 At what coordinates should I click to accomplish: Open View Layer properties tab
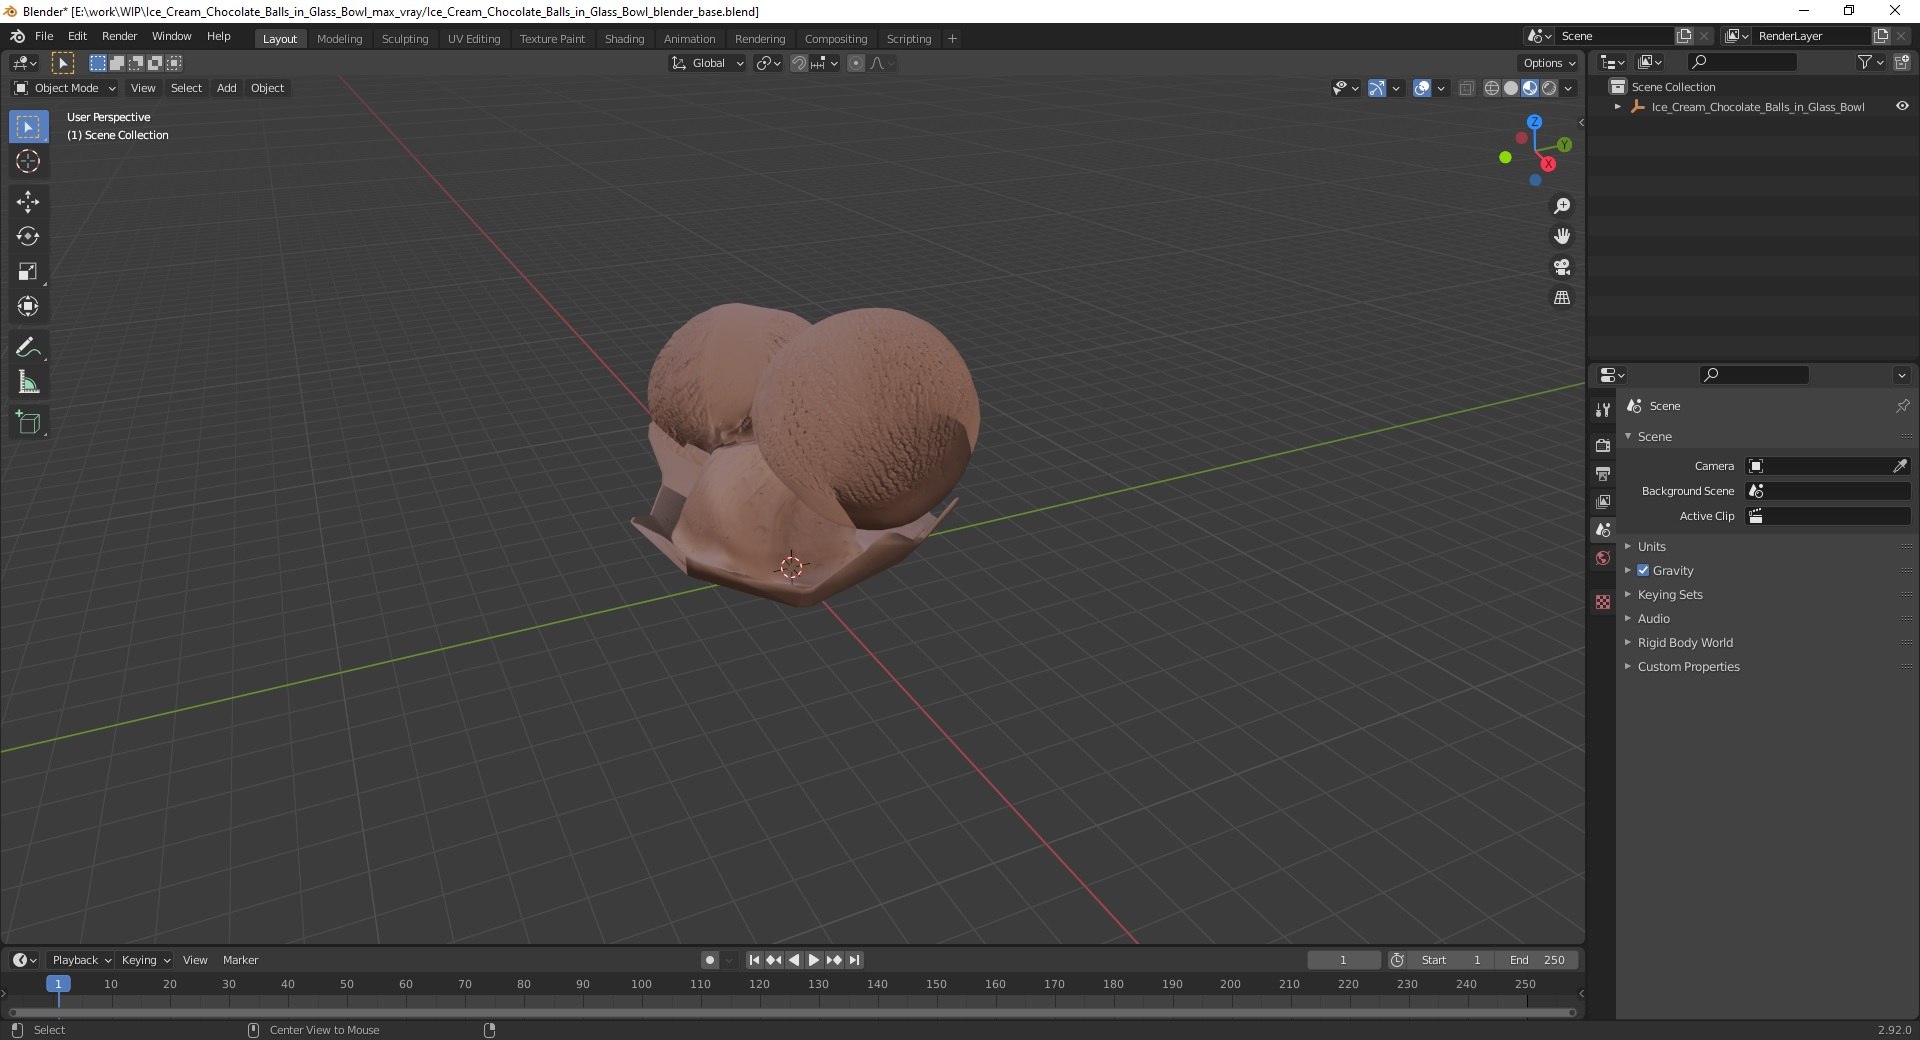(x=1603, y=501)
